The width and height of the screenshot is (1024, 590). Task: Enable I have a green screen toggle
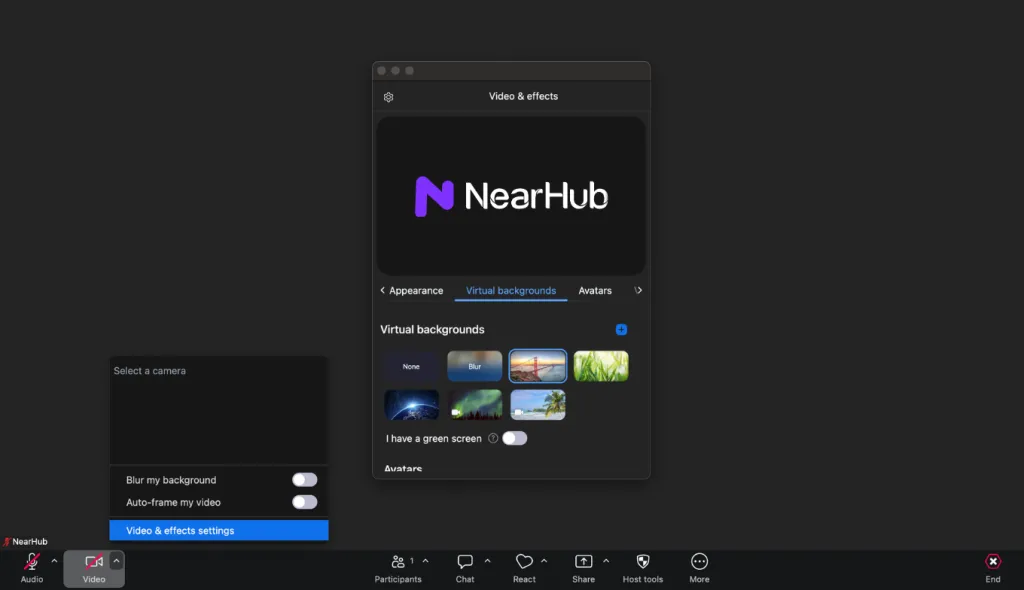point(515,438)
